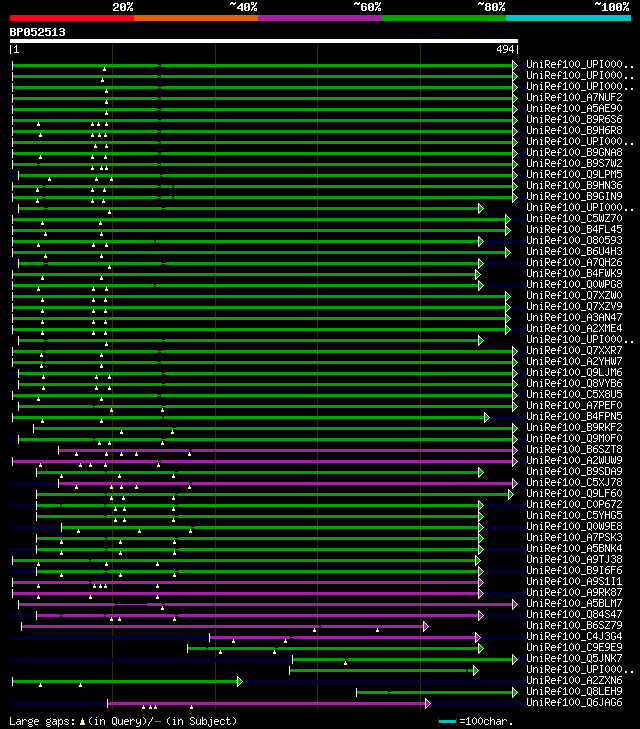Click the green ~80% identity legend segment
640x729 pixels.
444,18
